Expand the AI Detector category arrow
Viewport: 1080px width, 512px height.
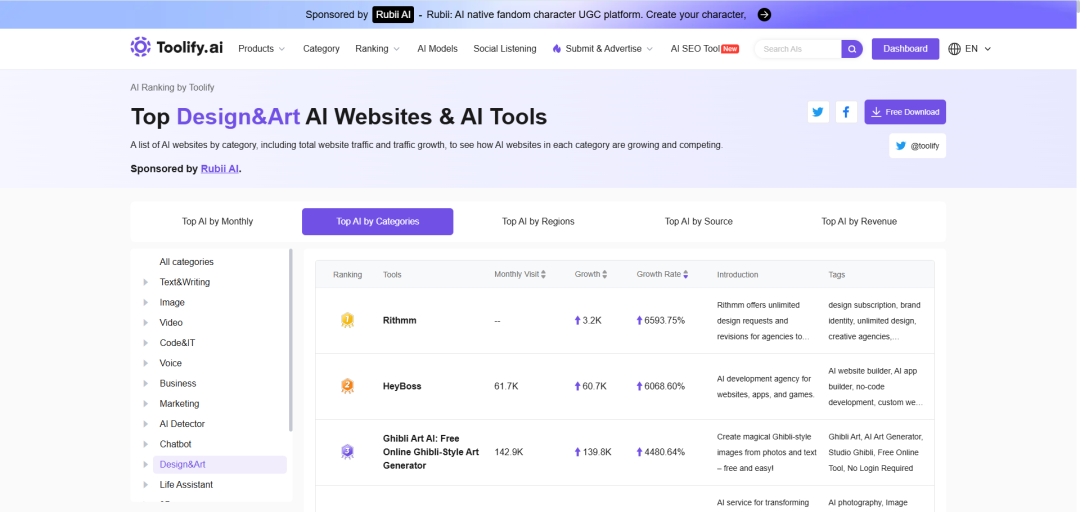(x=145, y=424)
